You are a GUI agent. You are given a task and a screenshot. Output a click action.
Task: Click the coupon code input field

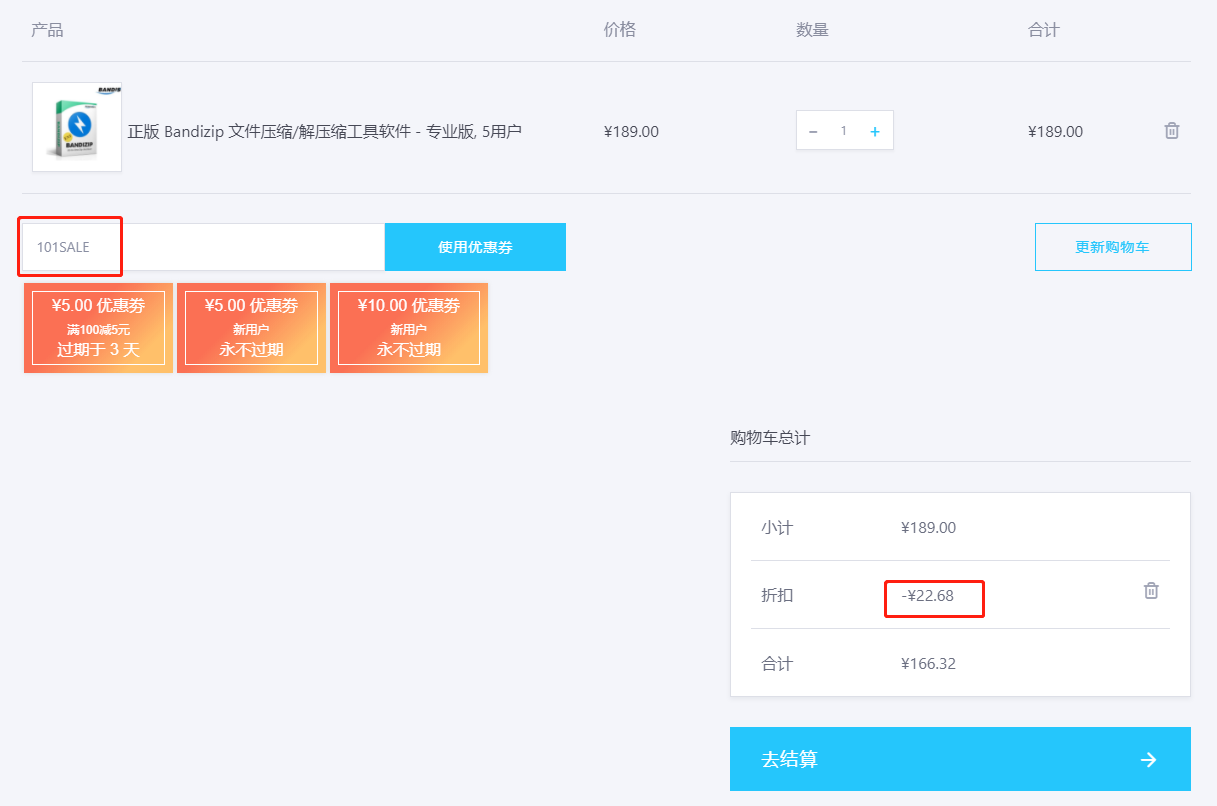click(x=203, y=247)
